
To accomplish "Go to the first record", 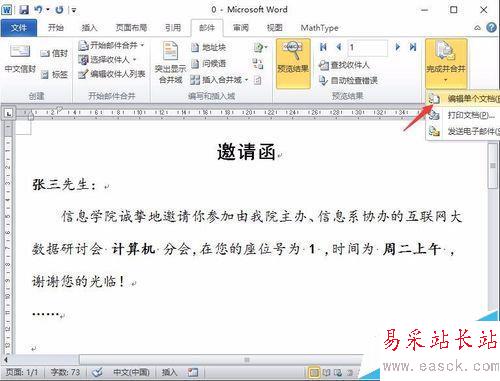I will (x=323, y=47).
